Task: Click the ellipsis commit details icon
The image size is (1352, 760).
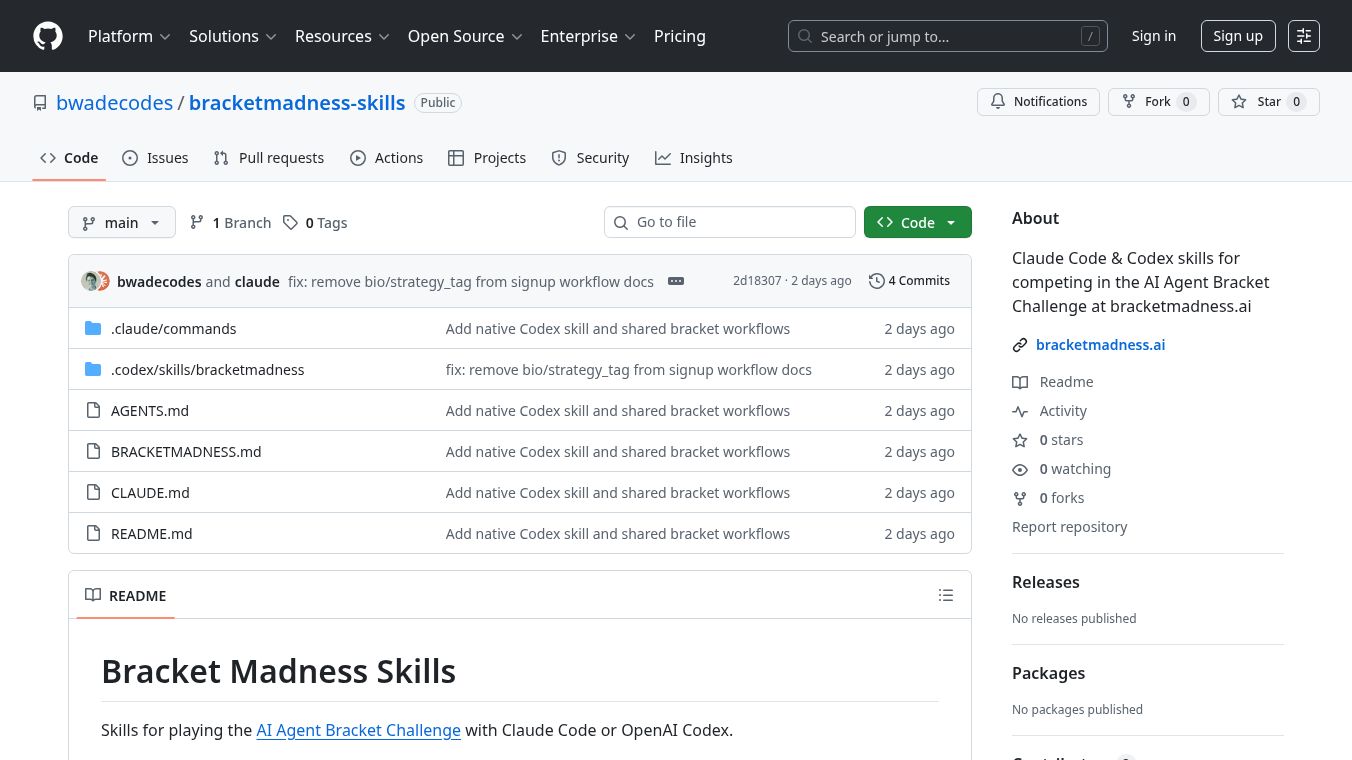Action: (676, 281)
